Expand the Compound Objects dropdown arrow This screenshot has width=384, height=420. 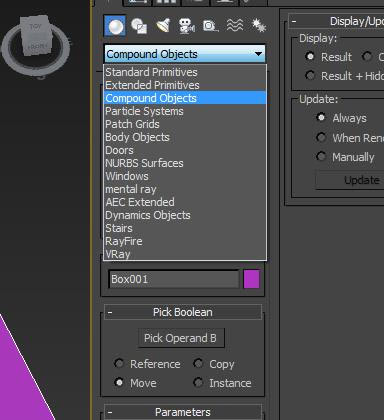pos(258,54)
